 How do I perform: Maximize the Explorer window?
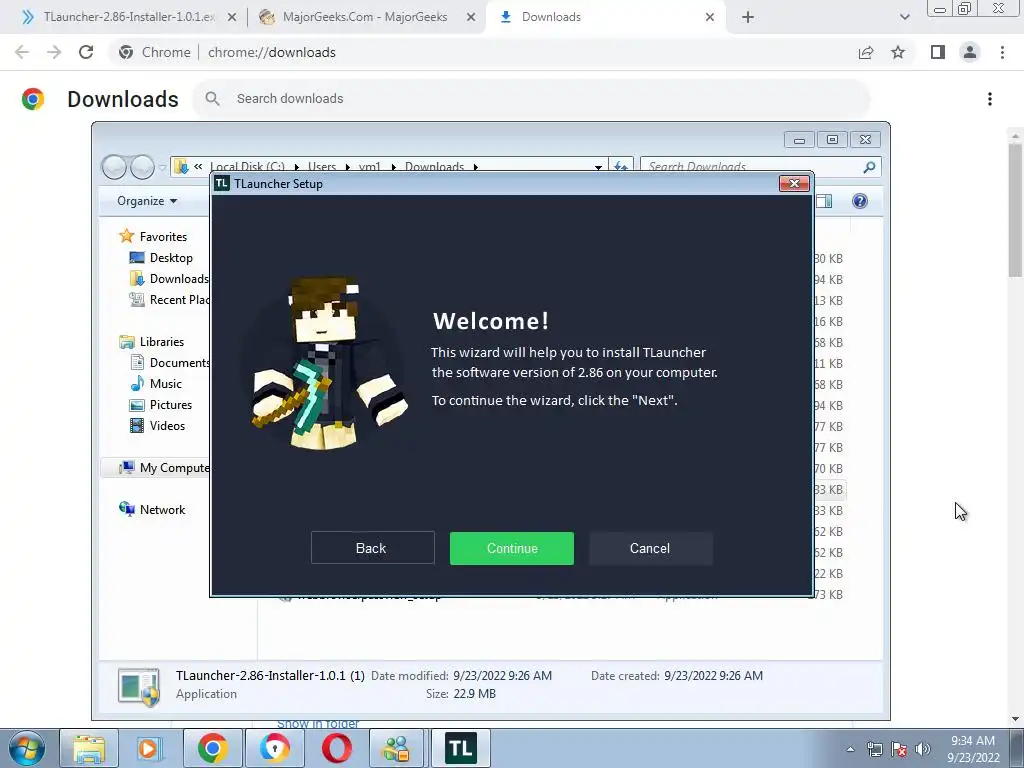click(832, 139)
